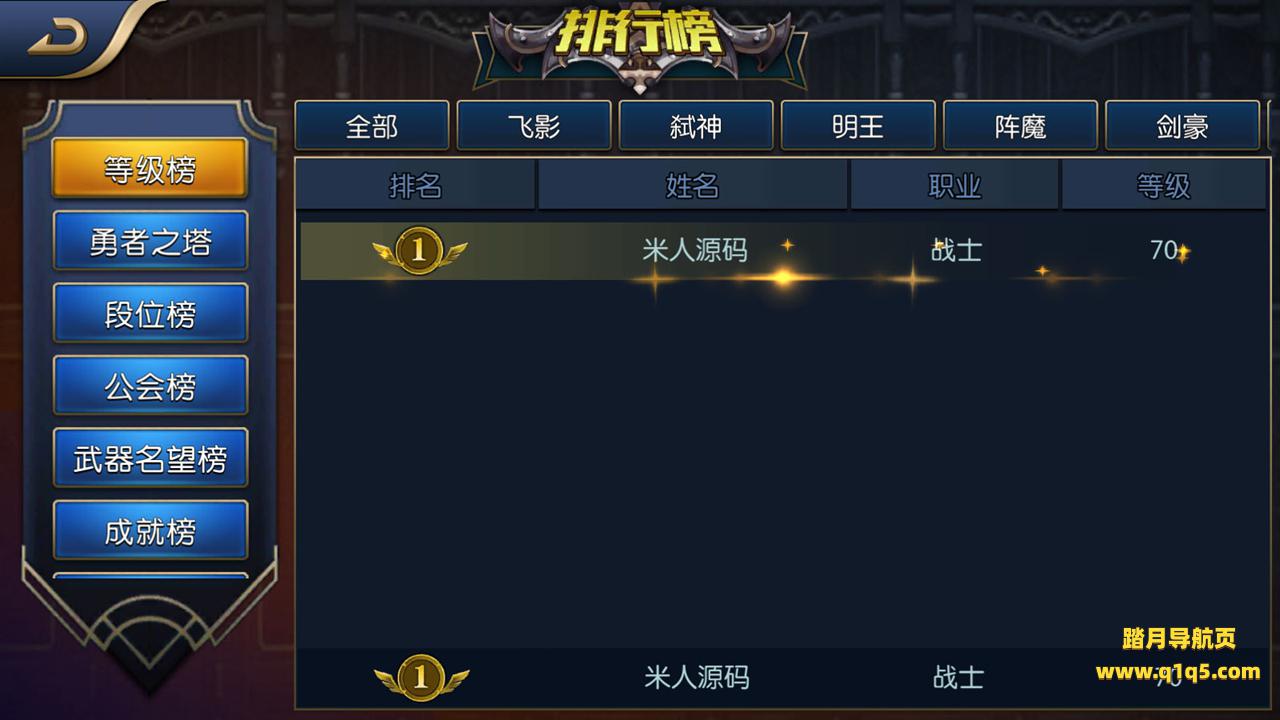Switch to the 阵魔 class tab
Screen dimensions: 1280x720
(1020, 126)
